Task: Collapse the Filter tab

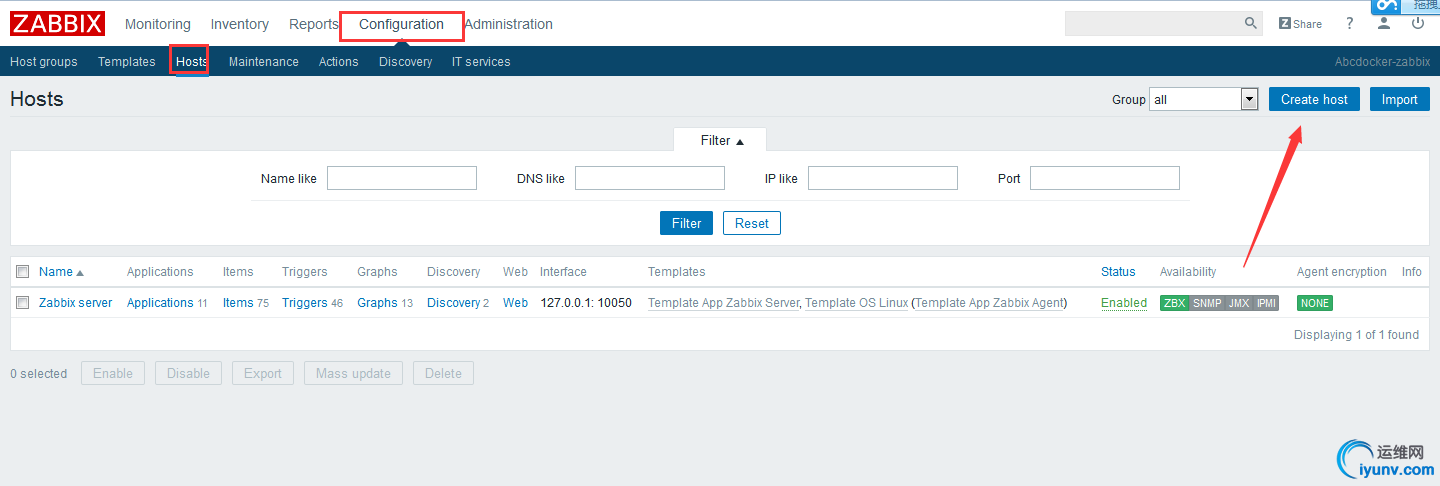Action: tap(720, 141)
